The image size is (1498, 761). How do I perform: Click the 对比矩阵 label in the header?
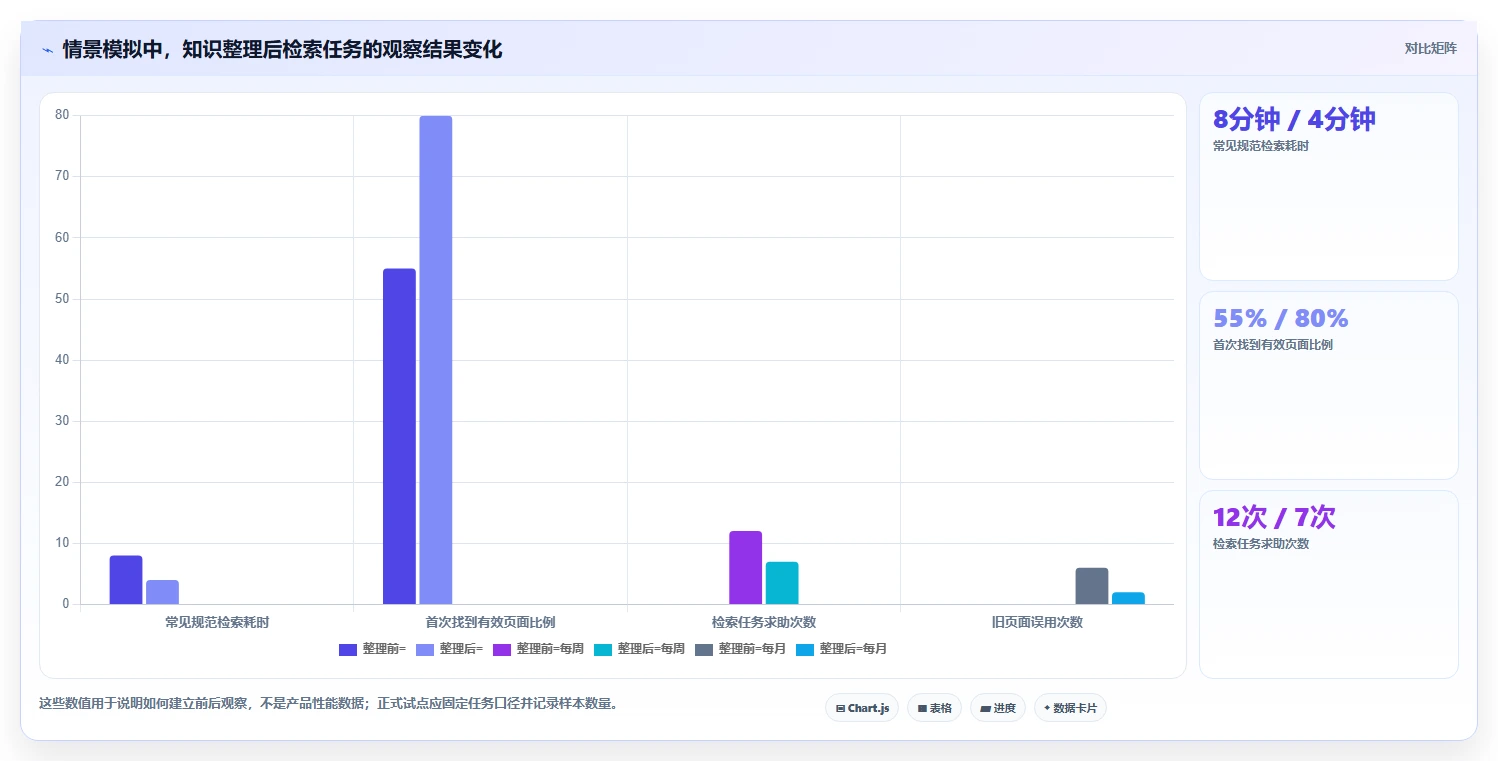click(x=1431, y=49)
